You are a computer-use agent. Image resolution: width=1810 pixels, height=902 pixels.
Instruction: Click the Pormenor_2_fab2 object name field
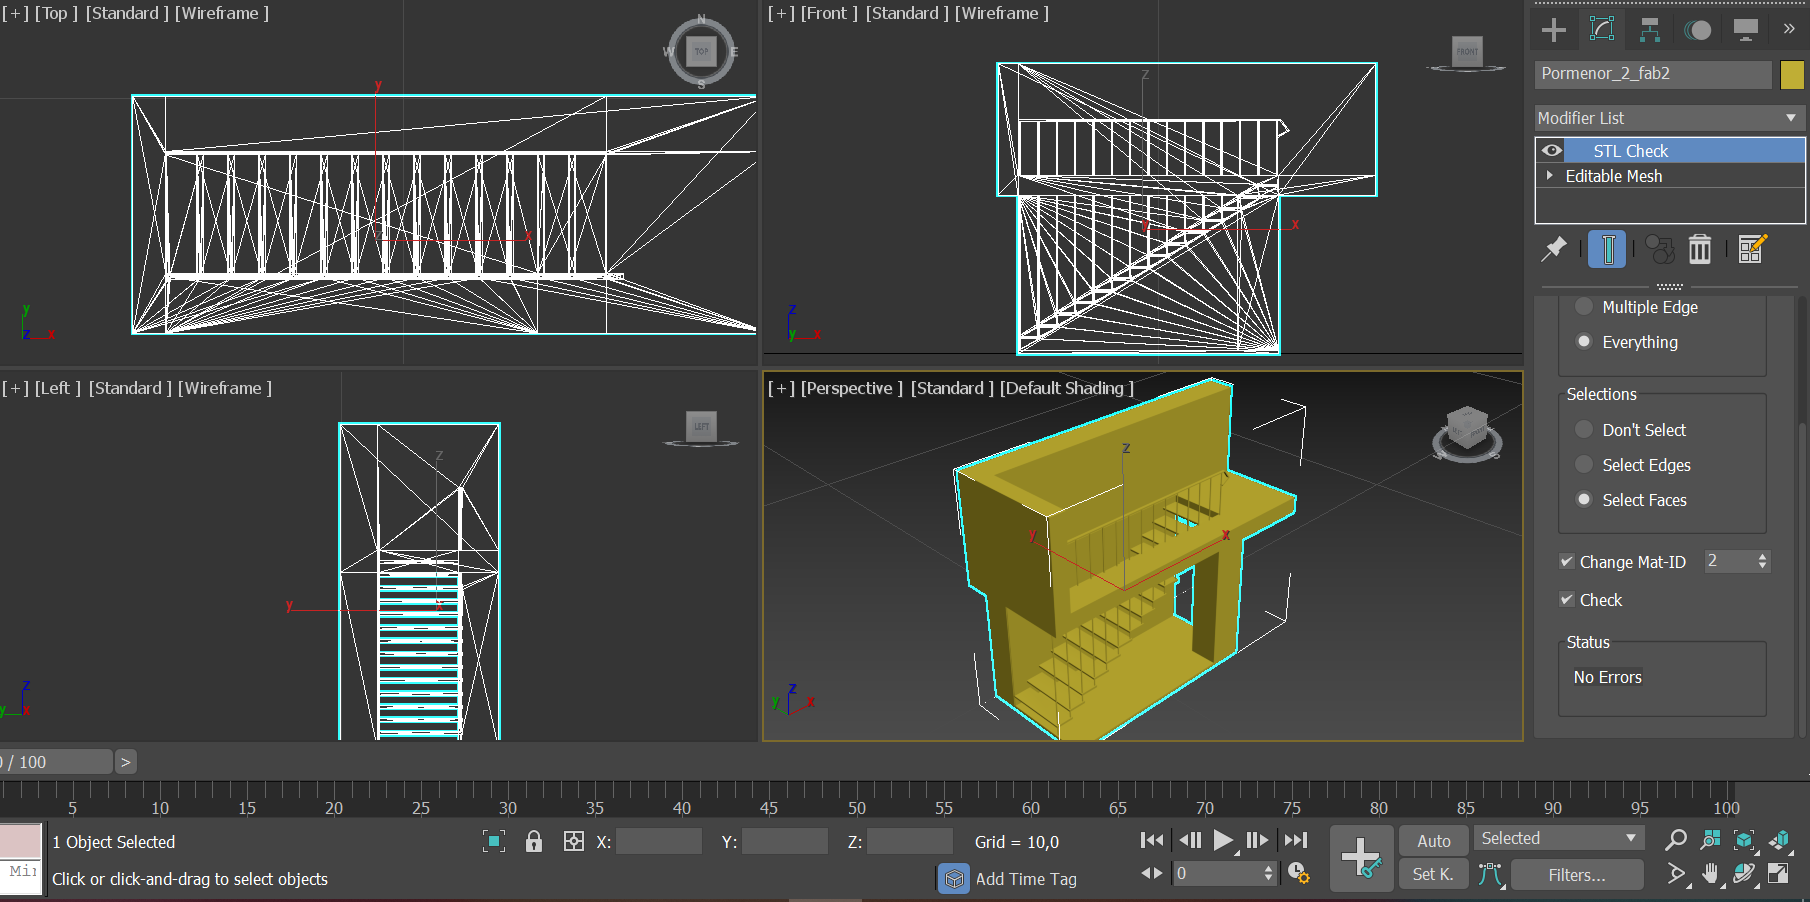click(1653, 74)
